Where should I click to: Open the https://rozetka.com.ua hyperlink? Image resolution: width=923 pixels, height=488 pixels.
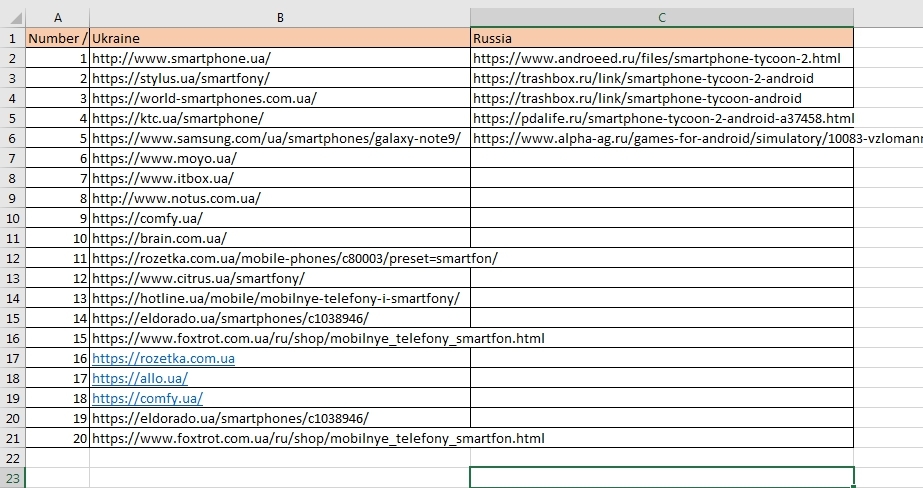163,358
